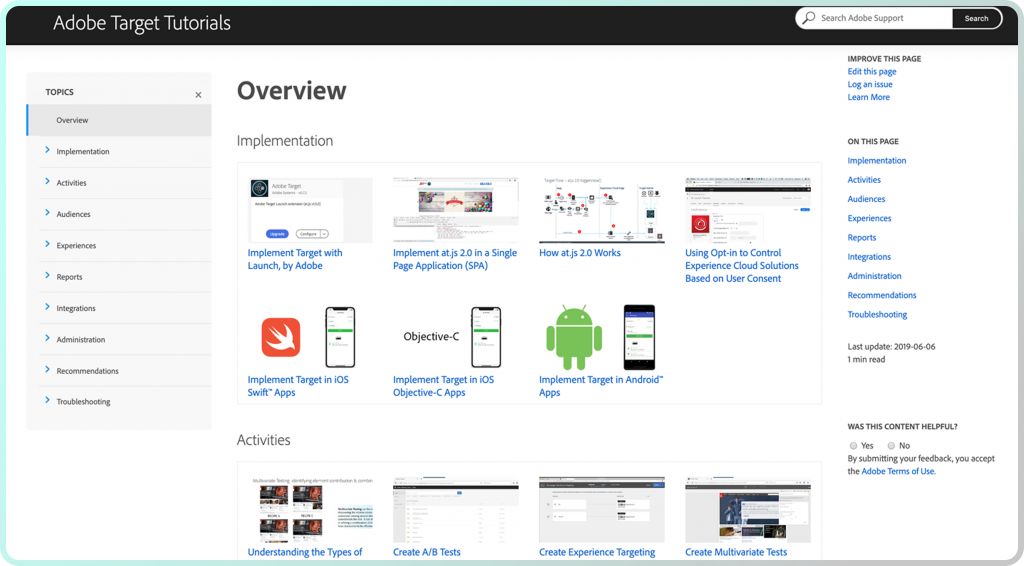Expand the Recommendations topic chevron
This screenshot has height=566, width=1024.
click(x=47, y=370)
